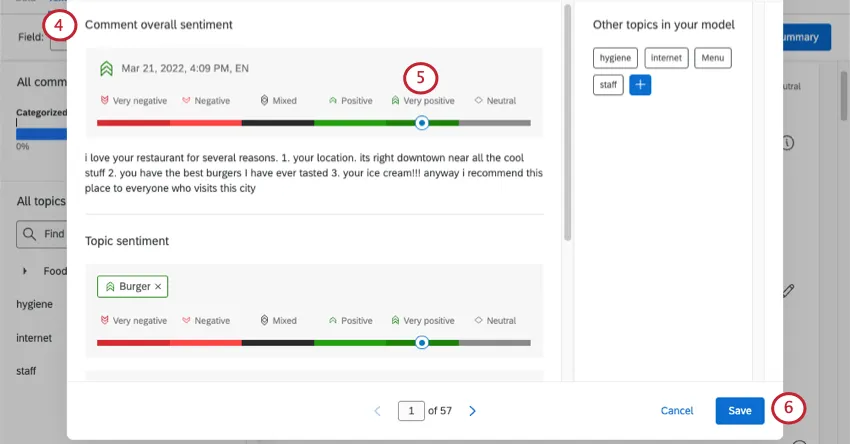Save the sentiment changes
This screenshot has width=850, height=444.
(x=740, y=411)
